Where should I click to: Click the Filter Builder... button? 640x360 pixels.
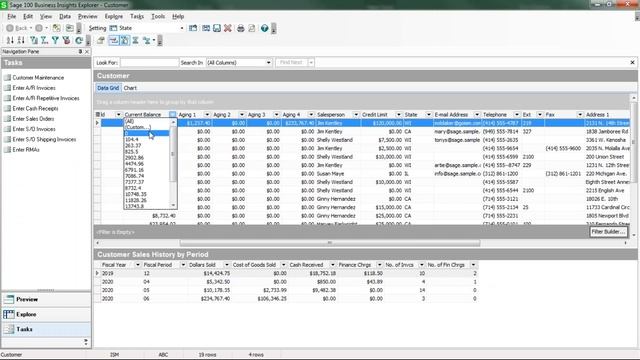(x=608, y=232)
